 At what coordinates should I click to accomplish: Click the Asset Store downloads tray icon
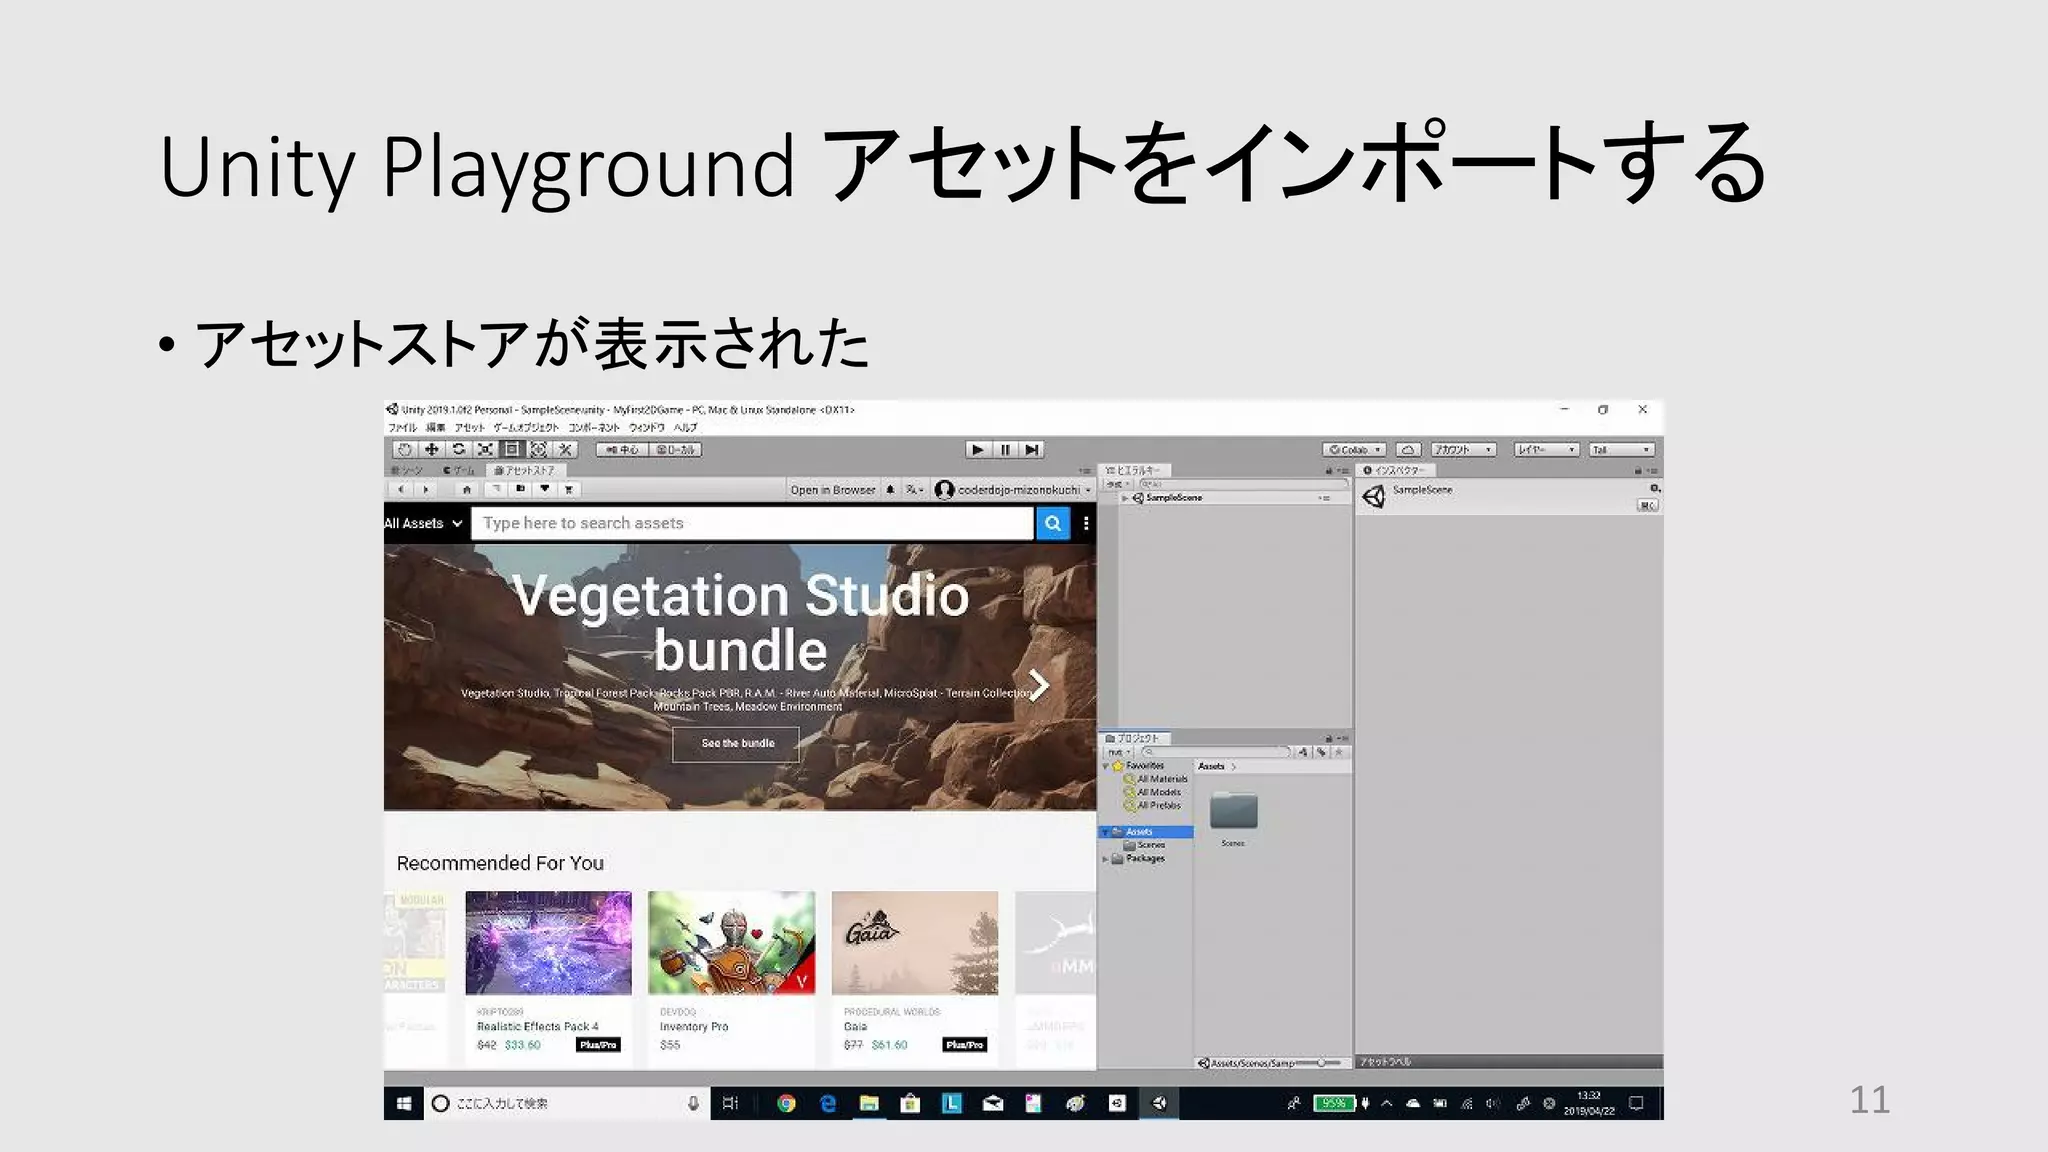click(x=520, y=490)
